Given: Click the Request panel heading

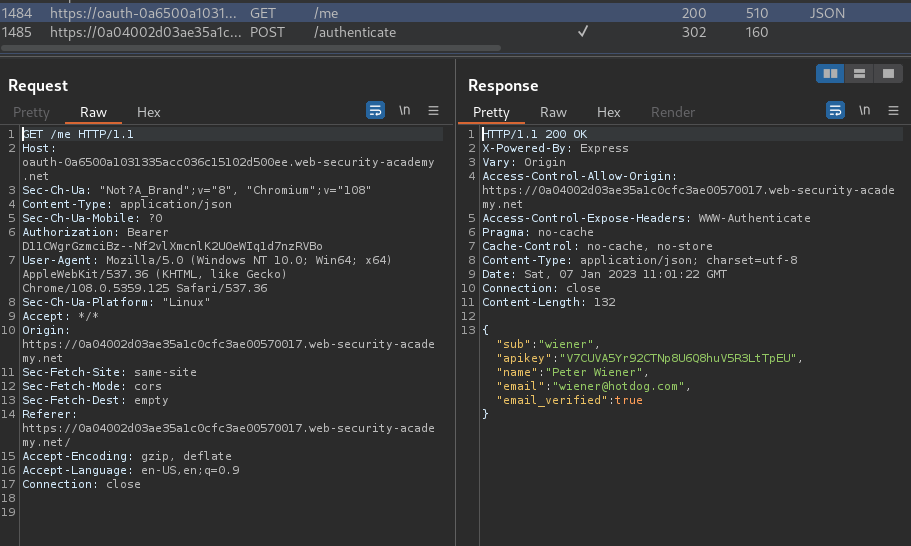Looking at the screenshot, I should (38, 86).
